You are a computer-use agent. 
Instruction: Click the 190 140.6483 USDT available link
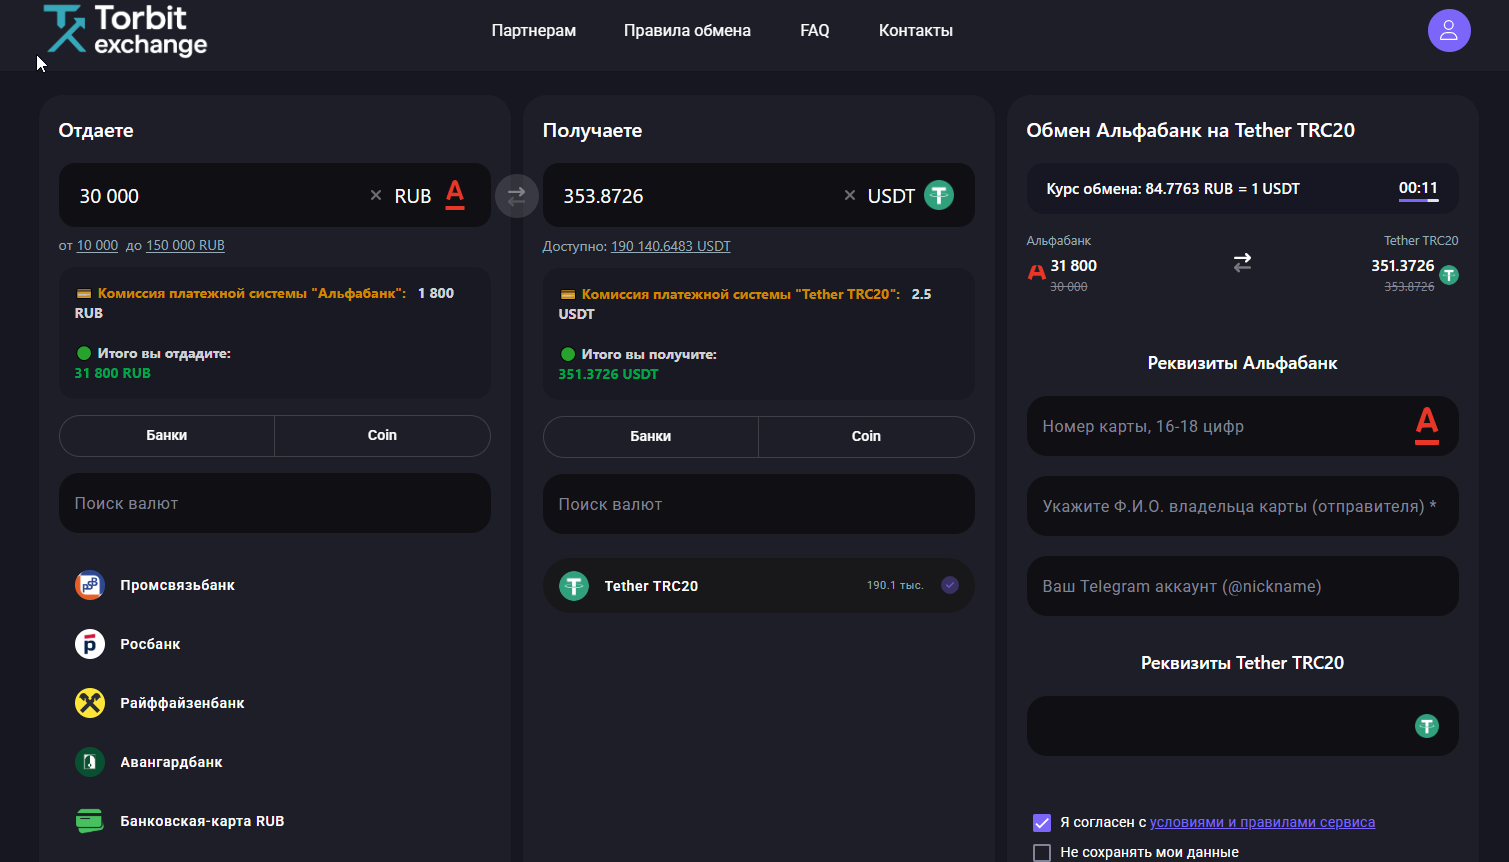click(x=671, y=246)
